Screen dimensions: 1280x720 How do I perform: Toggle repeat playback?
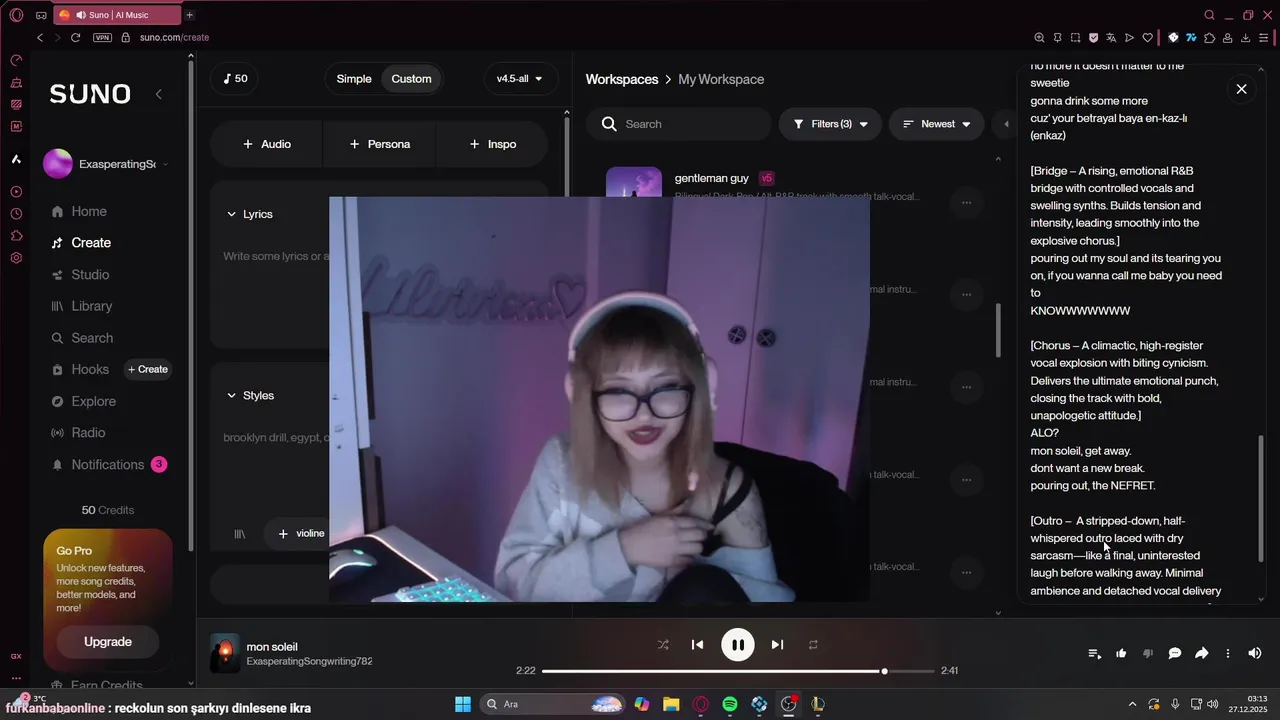[813, 645]
